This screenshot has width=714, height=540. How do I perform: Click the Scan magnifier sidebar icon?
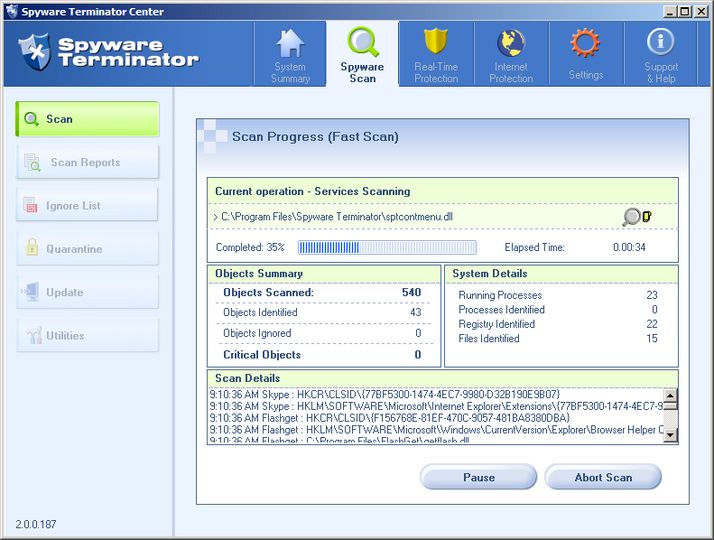[x=31, y=119]
